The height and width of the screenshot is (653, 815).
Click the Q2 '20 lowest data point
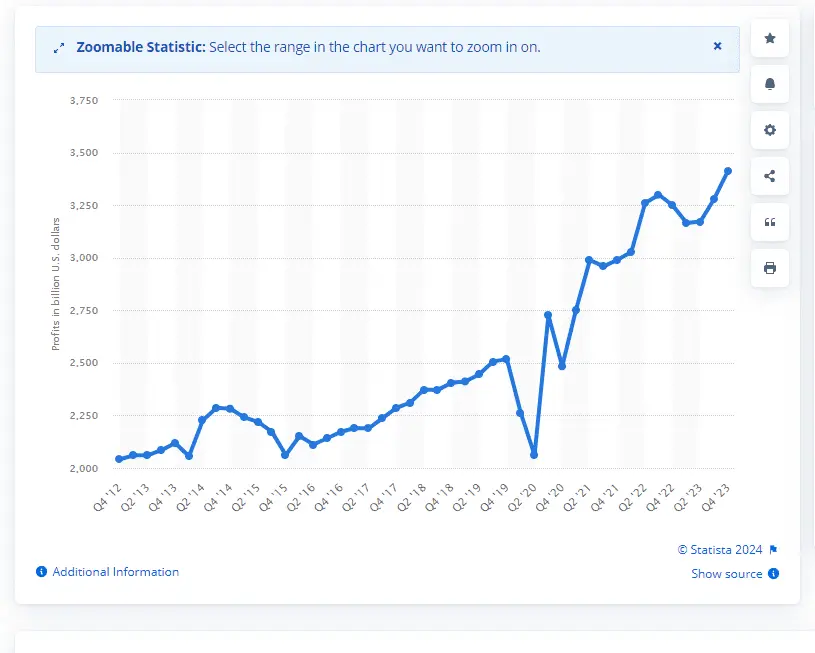pyautogui.click(x=534, y=455)
